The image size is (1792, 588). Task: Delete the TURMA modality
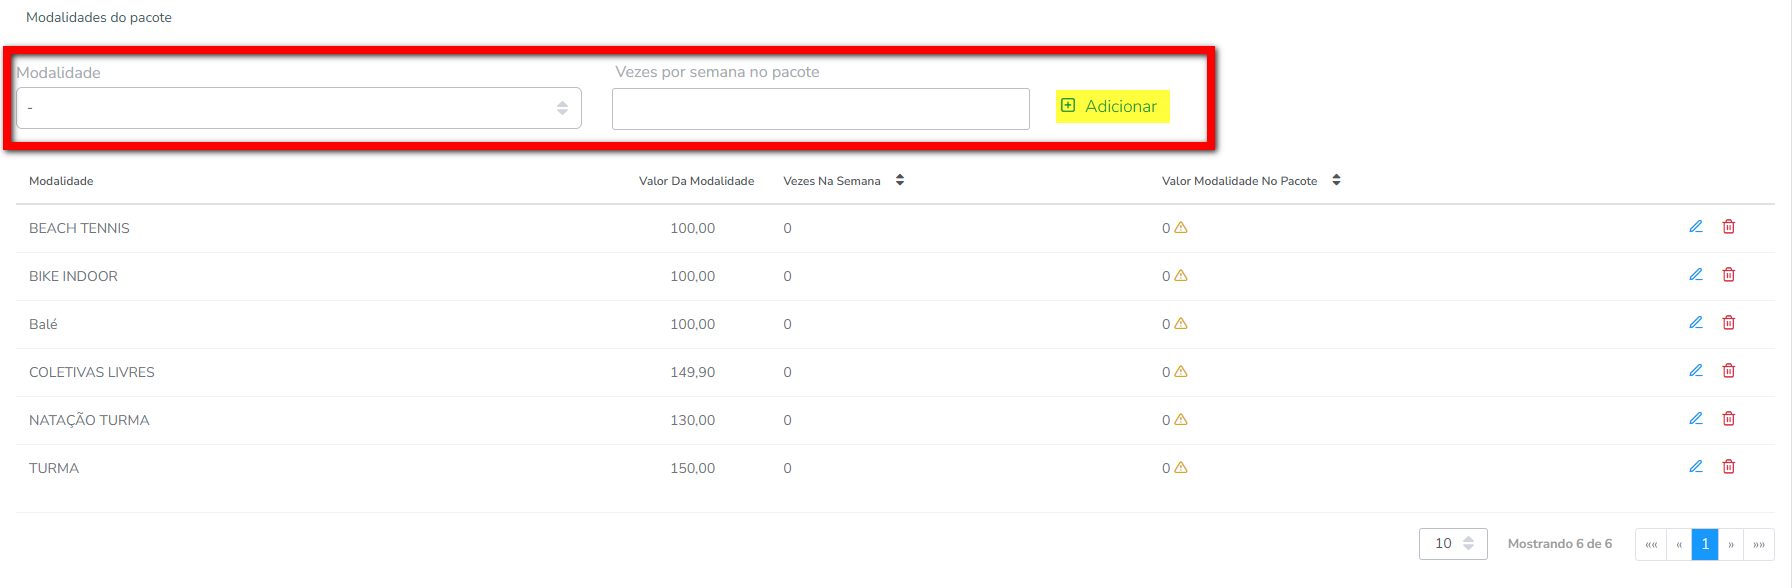tap(1728, 467)
